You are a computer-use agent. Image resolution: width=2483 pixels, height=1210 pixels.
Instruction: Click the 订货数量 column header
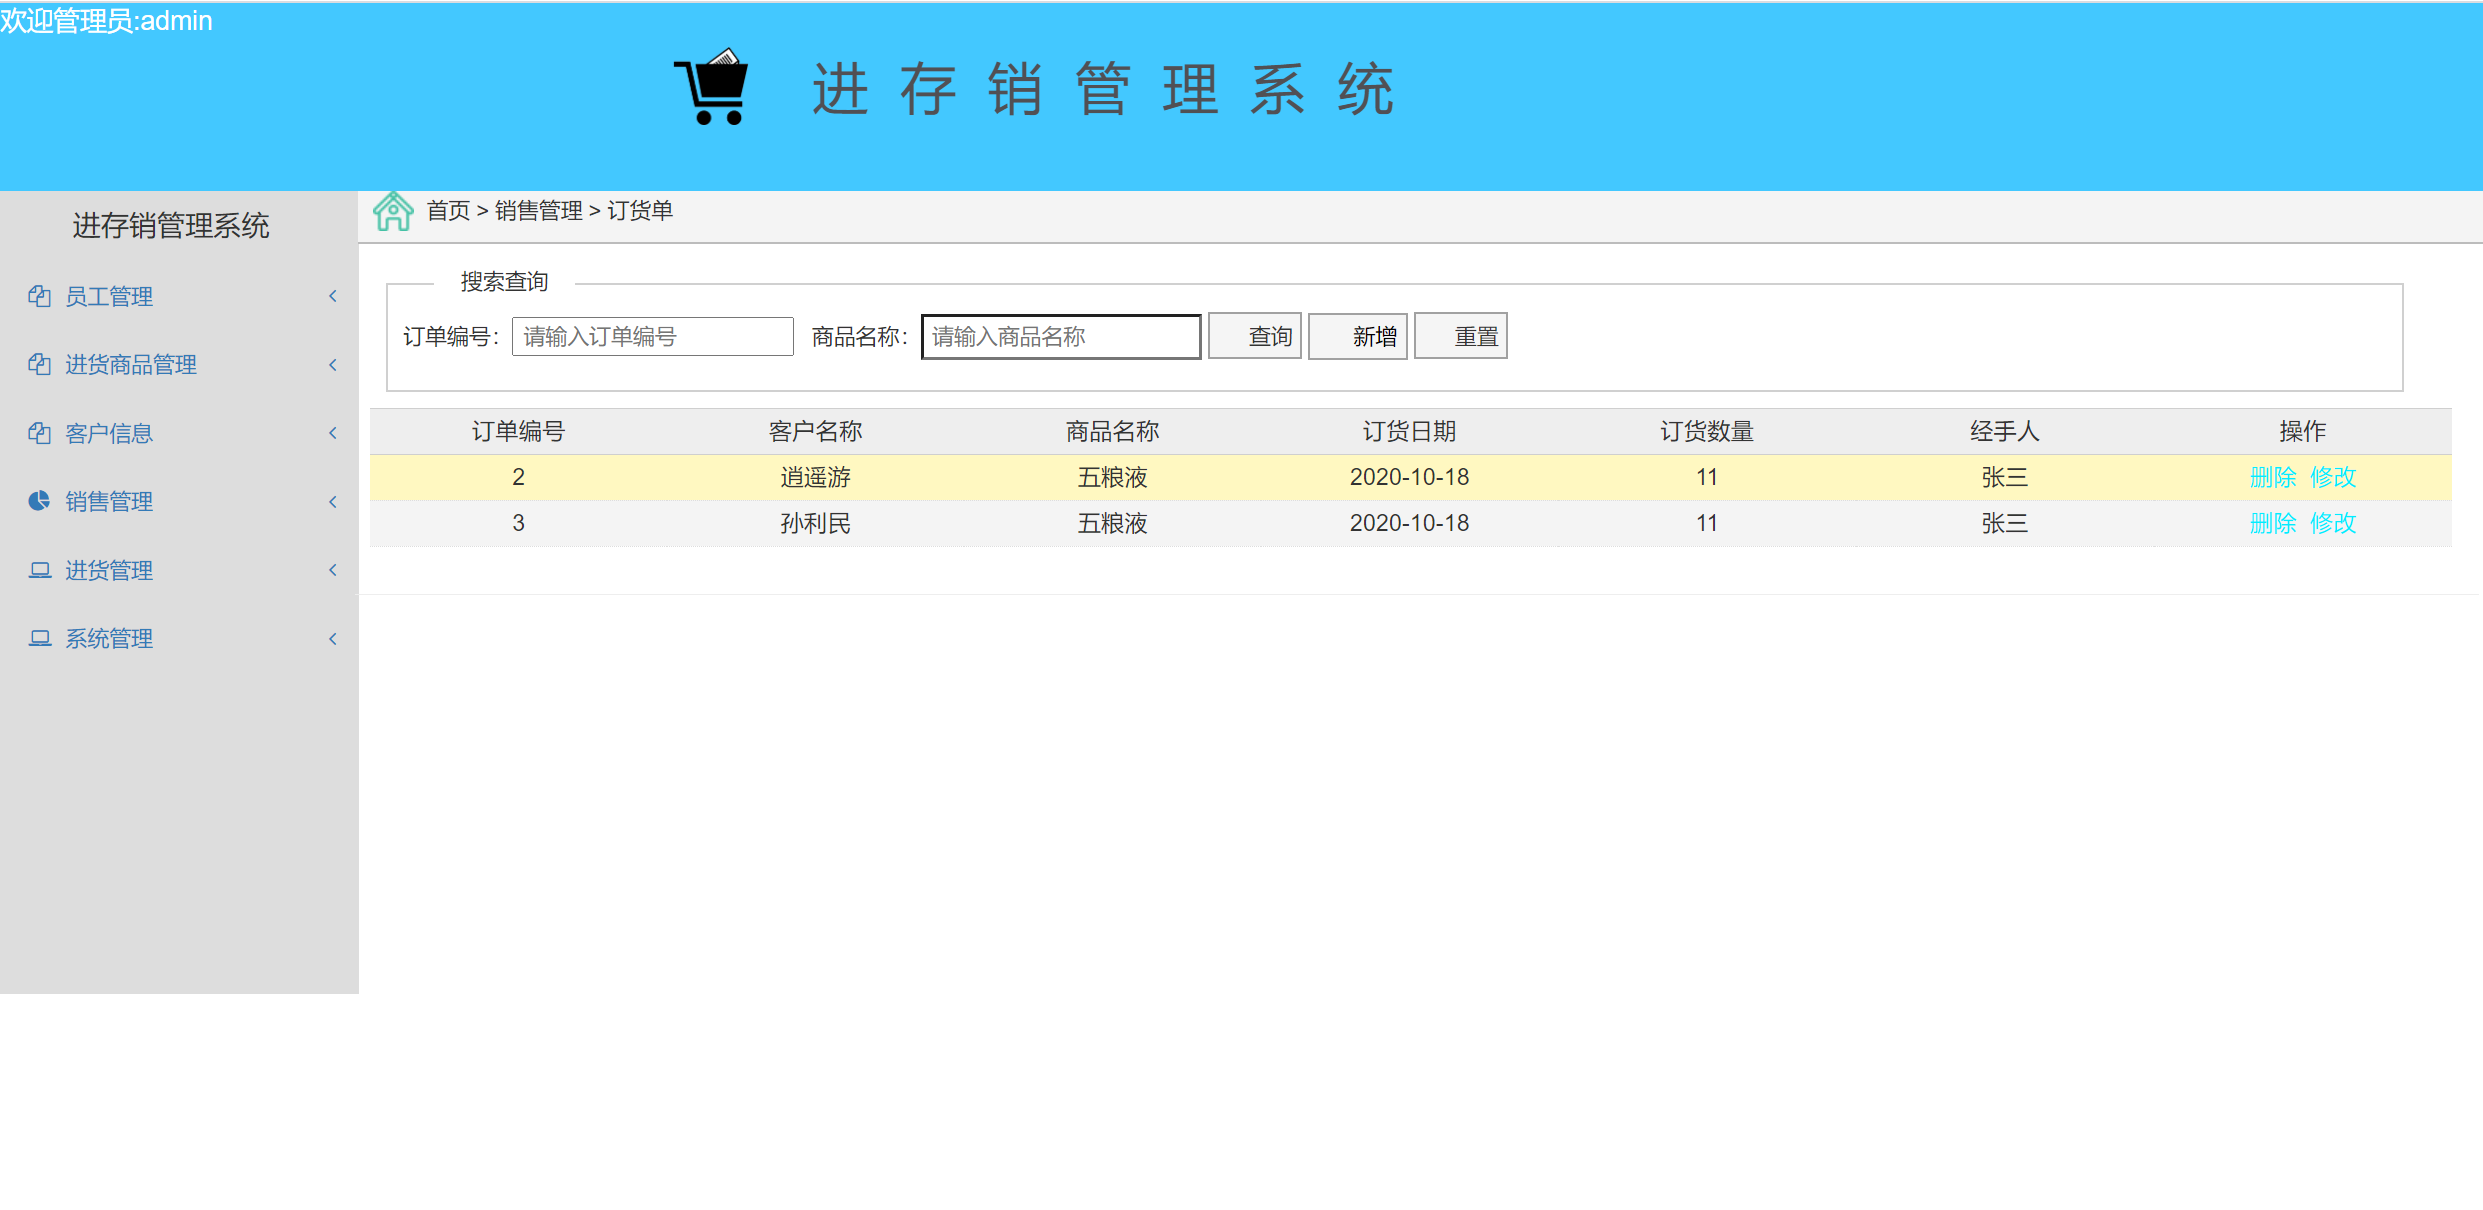pyautogui.click(x=1707, y=431)
